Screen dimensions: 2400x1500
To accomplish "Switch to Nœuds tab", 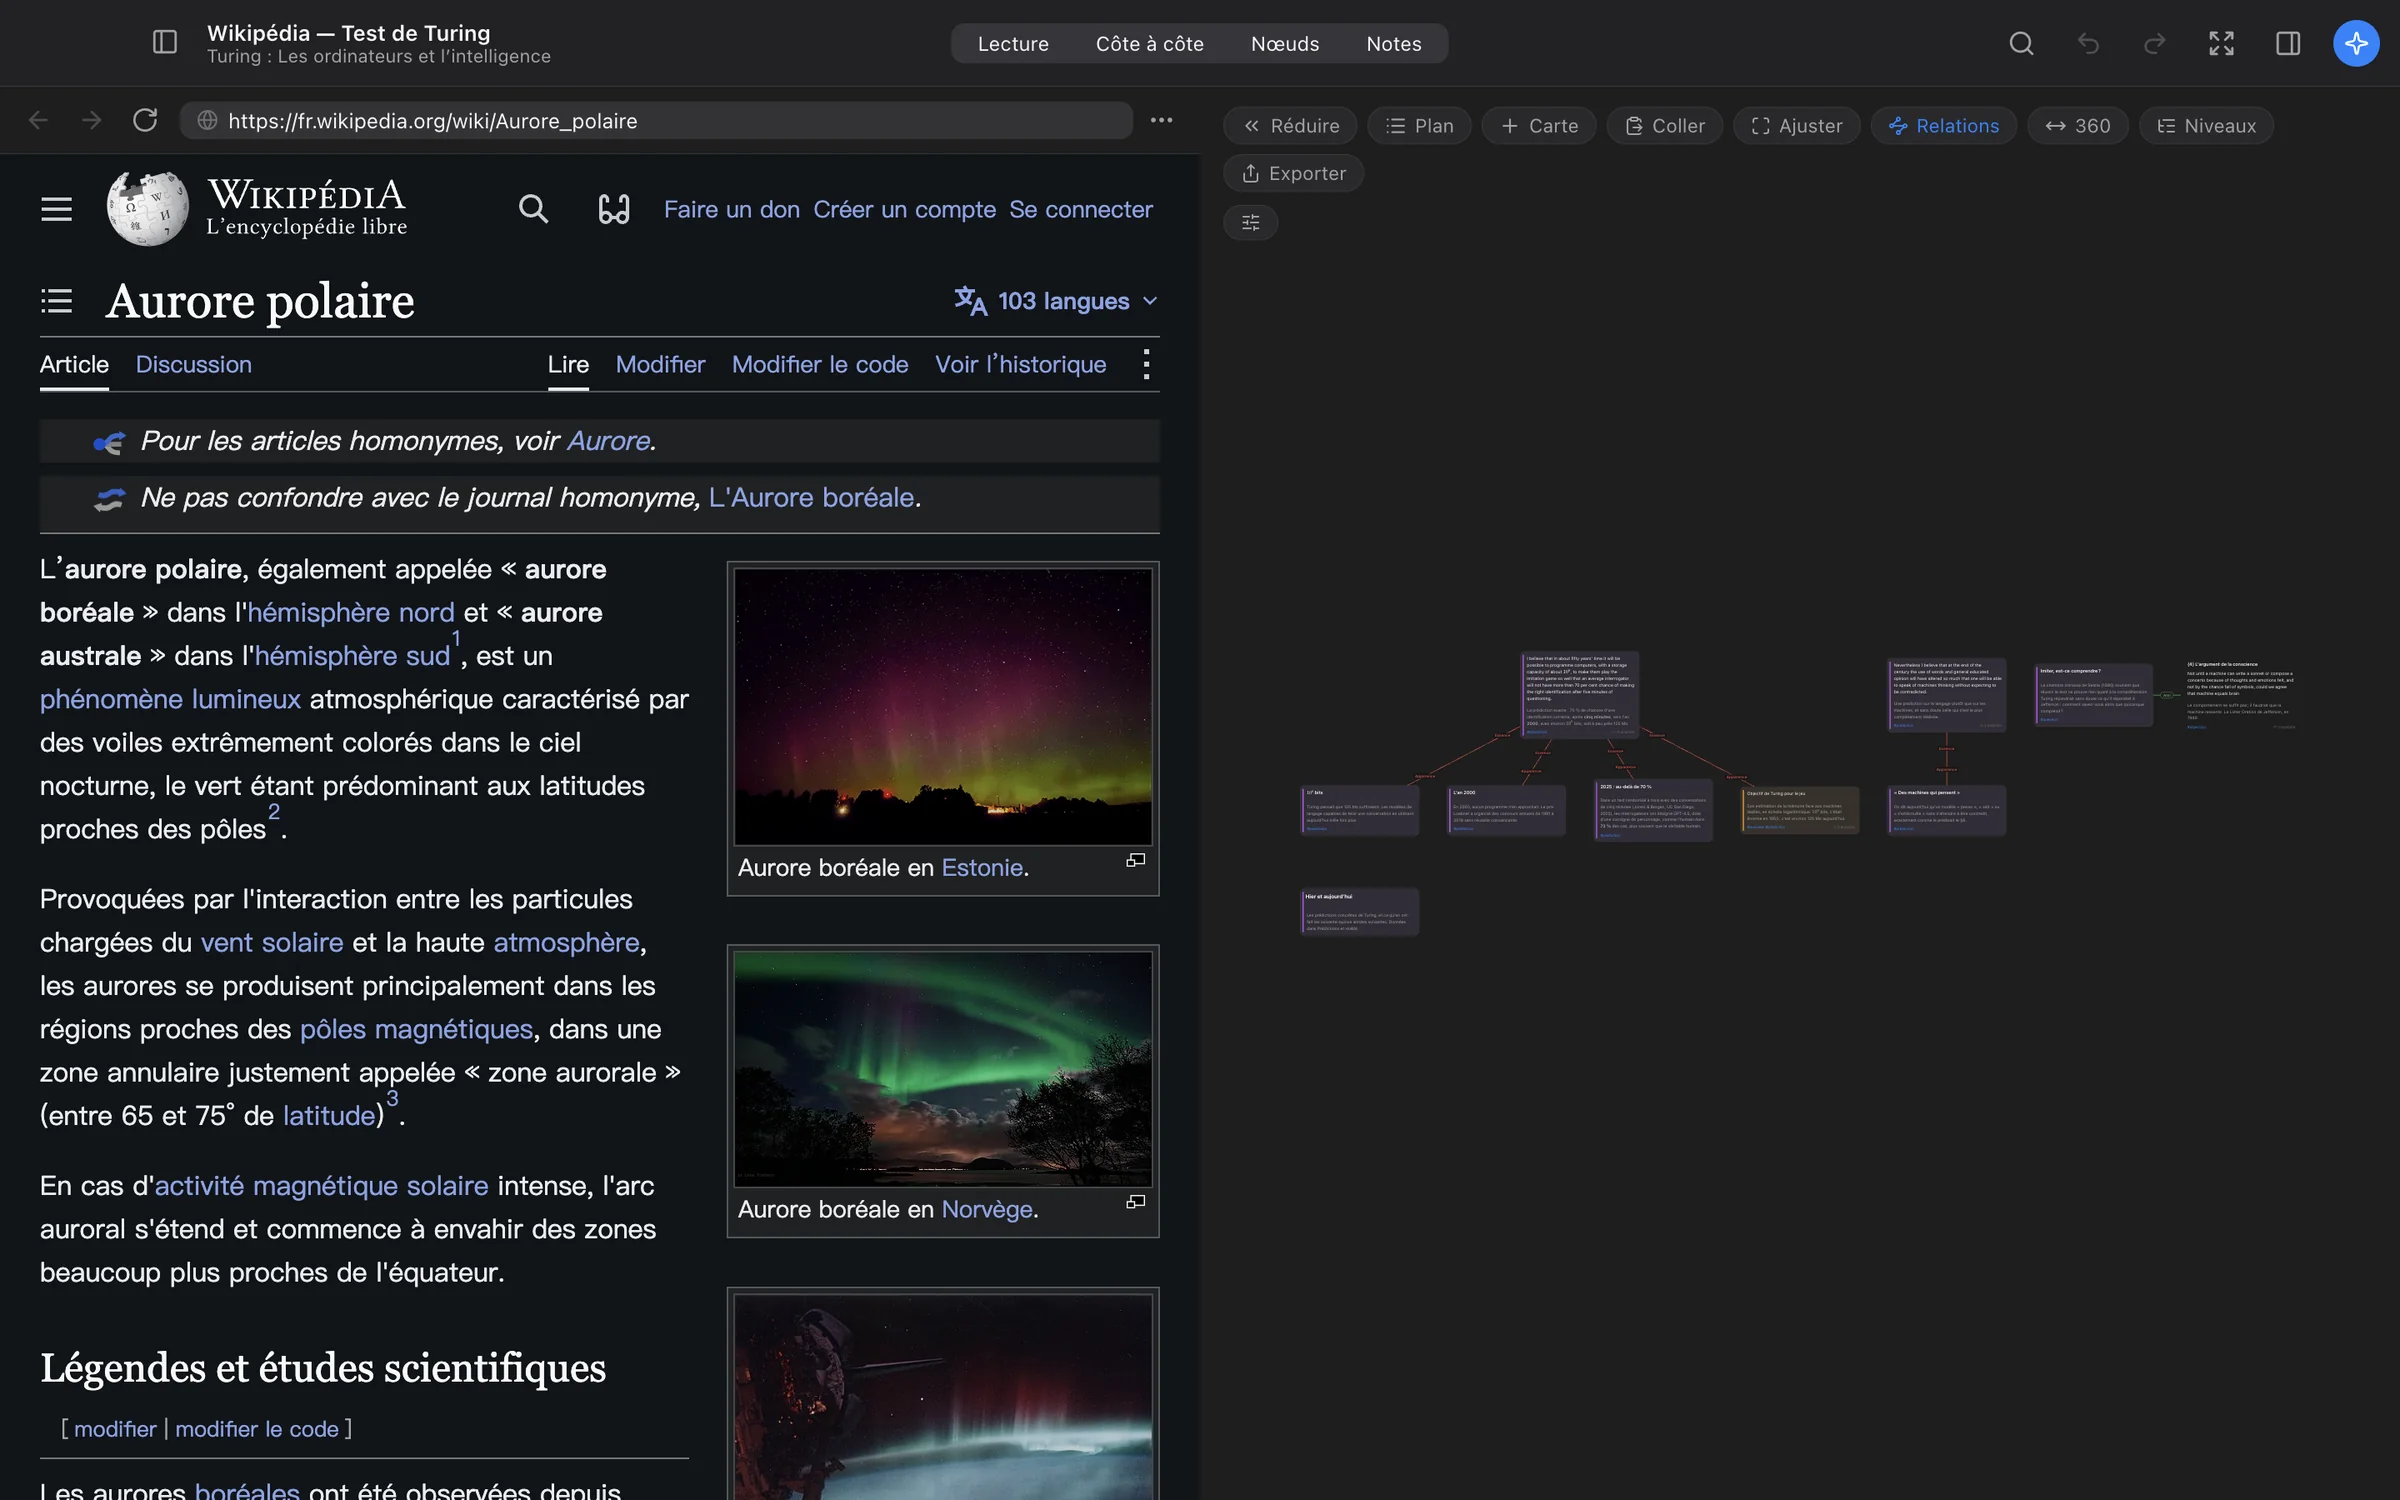I will coord(1285,43).
